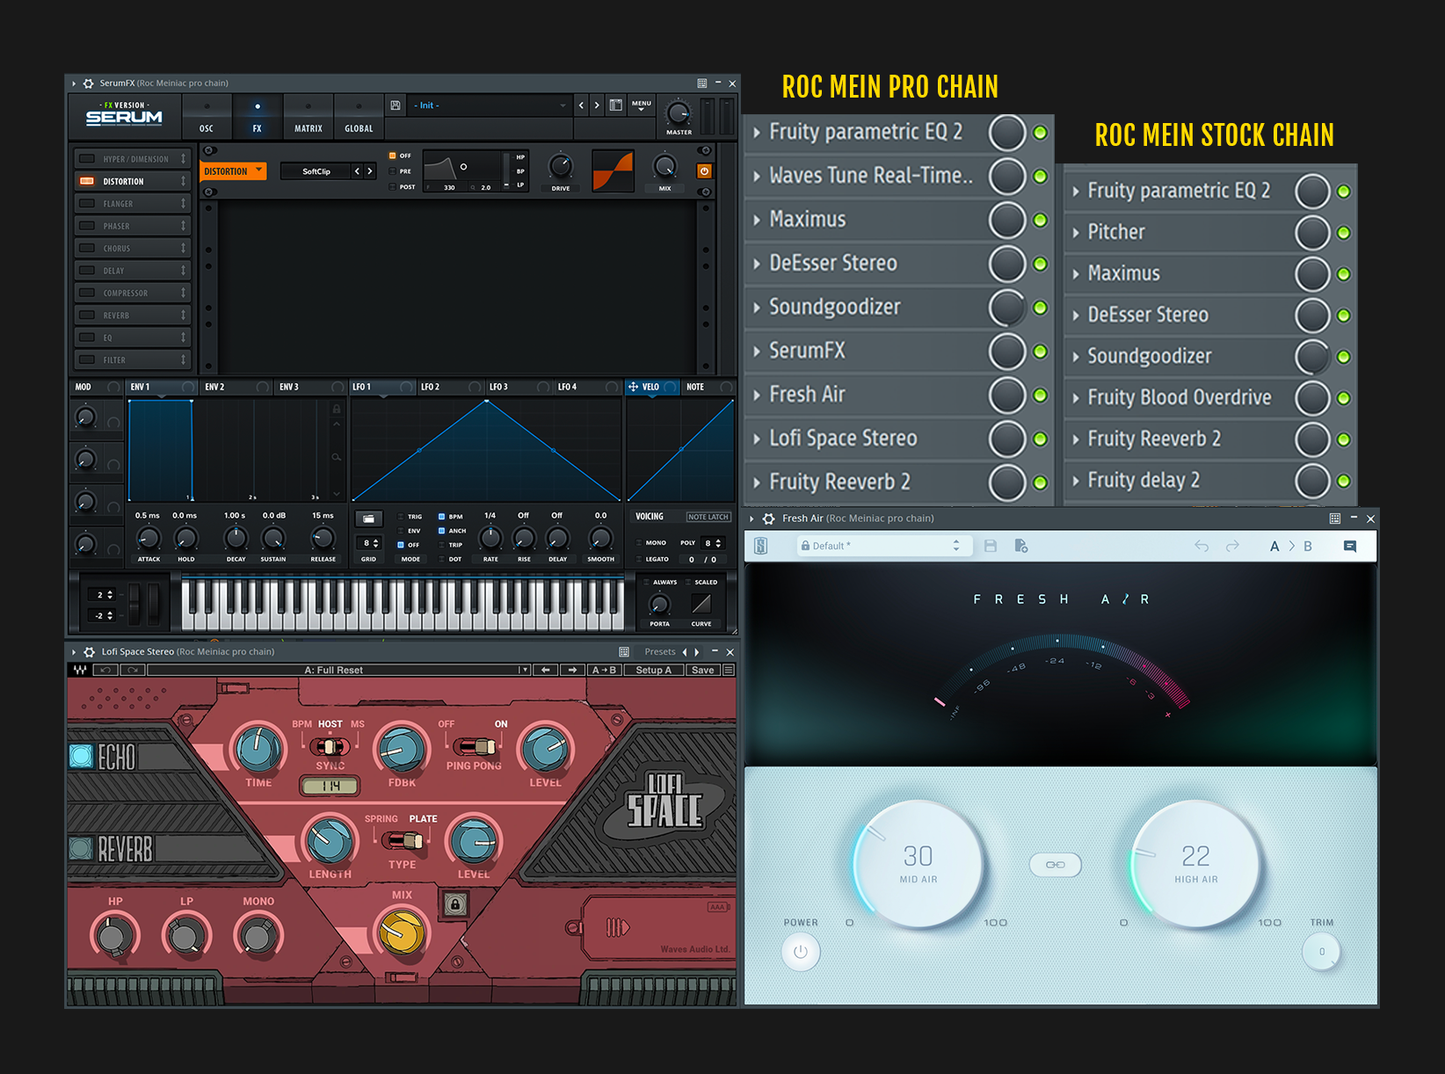Viewport: 1445px width, 1074px height.
Task: Open the Serum MENU icon
Action: pos(641,107)
